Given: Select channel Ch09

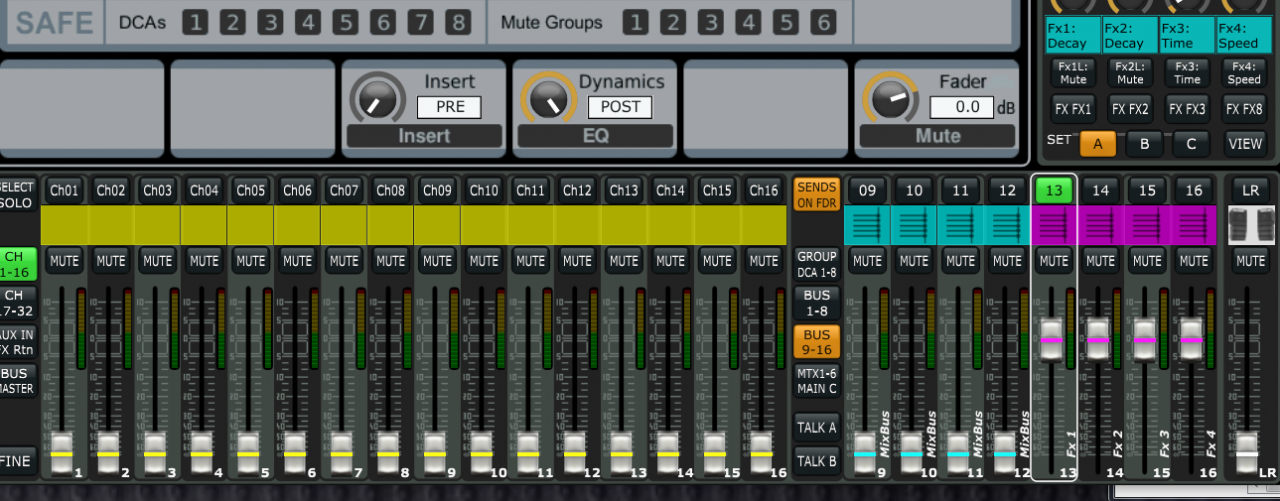Looking at the screenshot, I should (x=437, y=190).
